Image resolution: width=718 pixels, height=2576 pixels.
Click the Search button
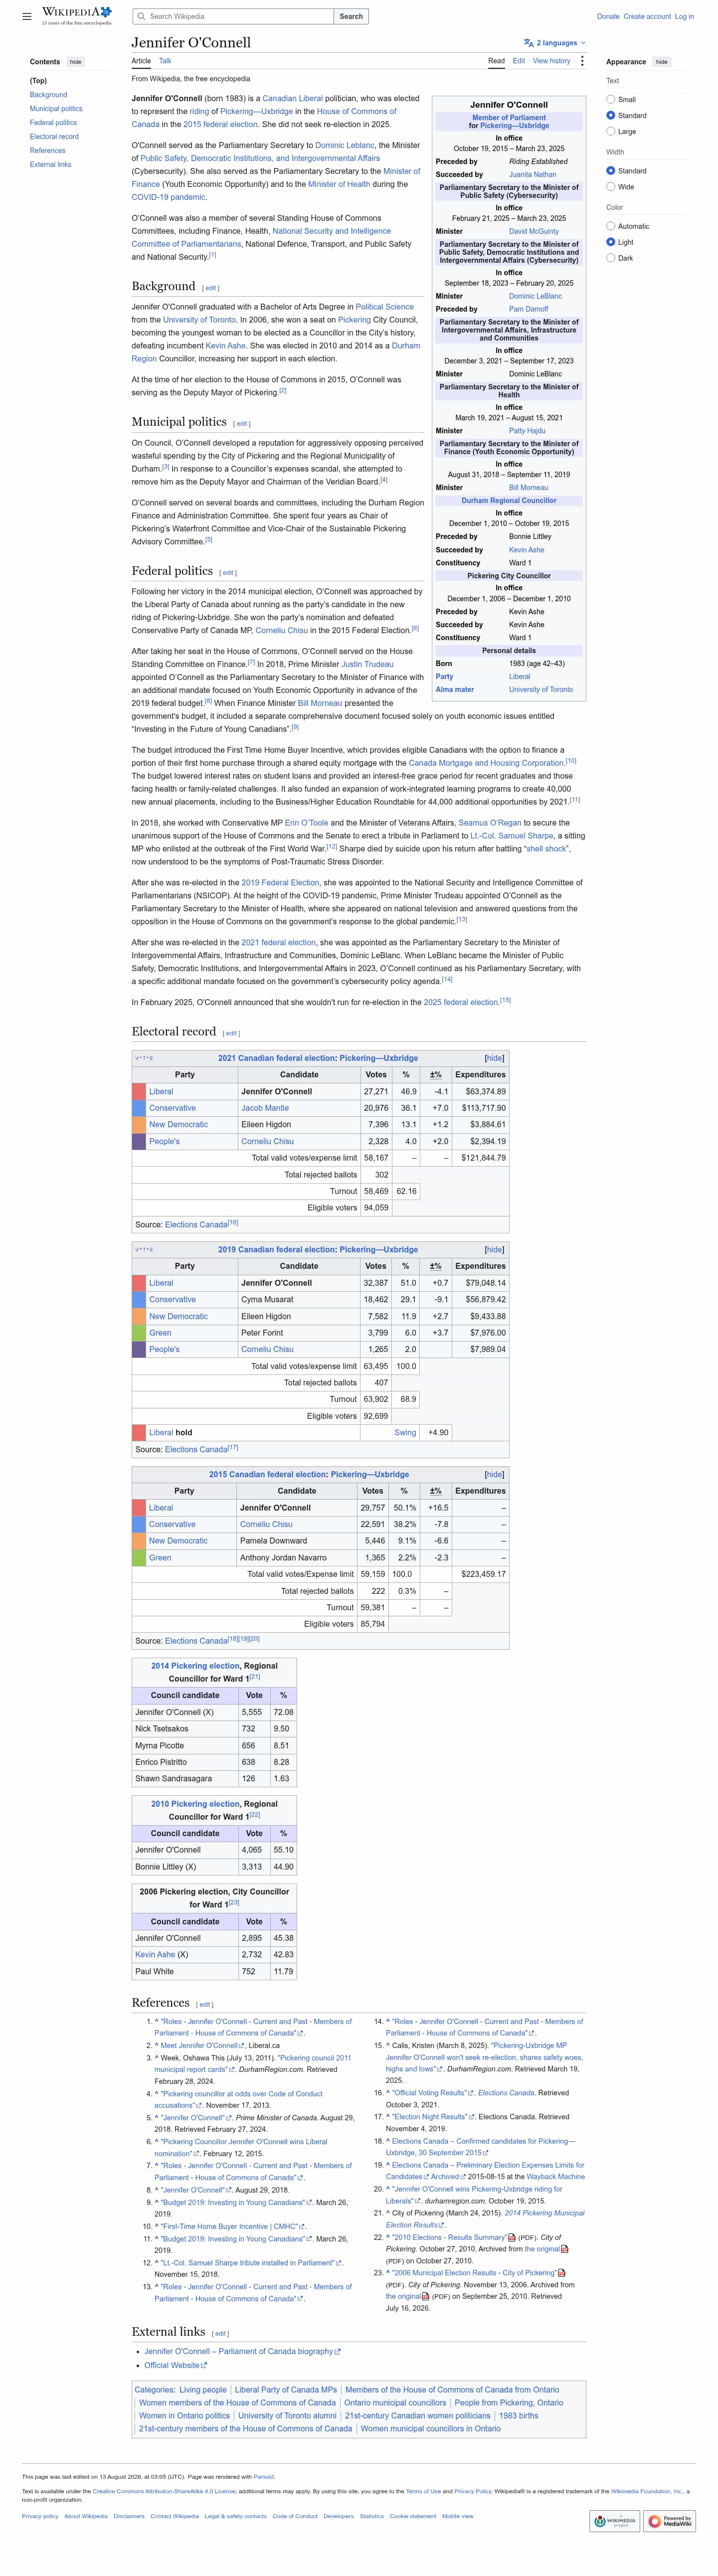(x=351, y=16)
